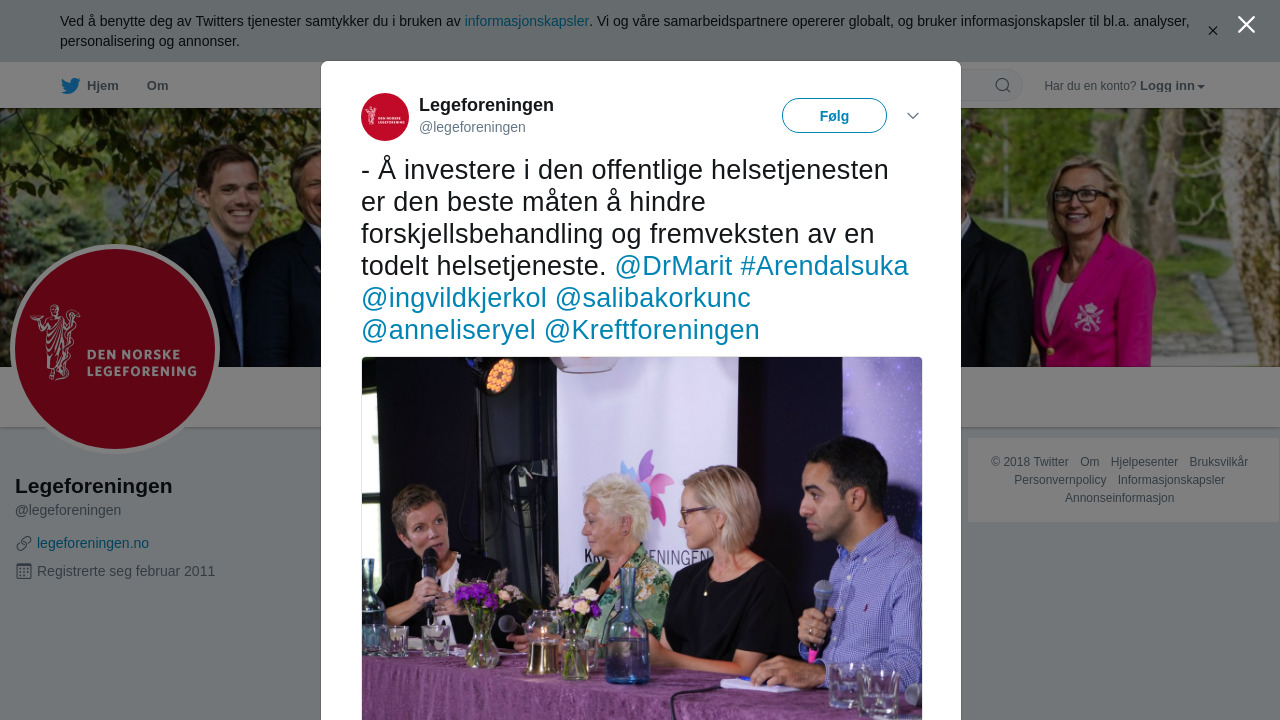Image resolution: width=1280 pixels, height=720 pixels.
Task: Click the Twitter bird Hjem icon
Action: [70, 86]
